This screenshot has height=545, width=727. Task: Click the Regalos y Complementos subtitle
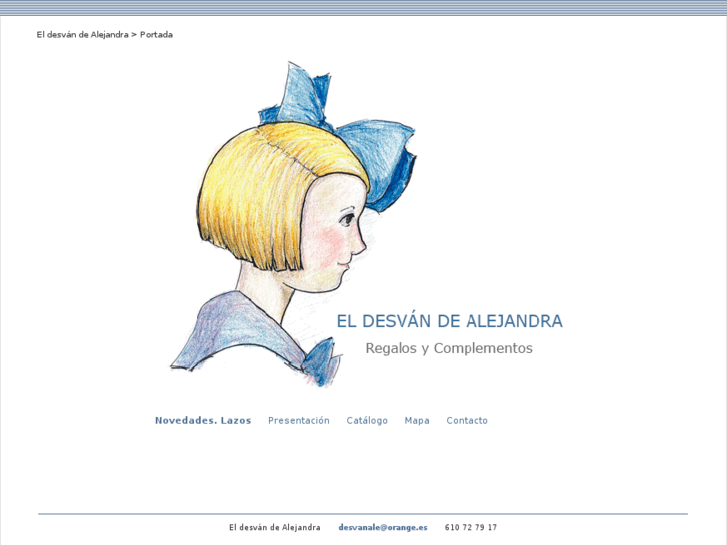coord(449,348)
